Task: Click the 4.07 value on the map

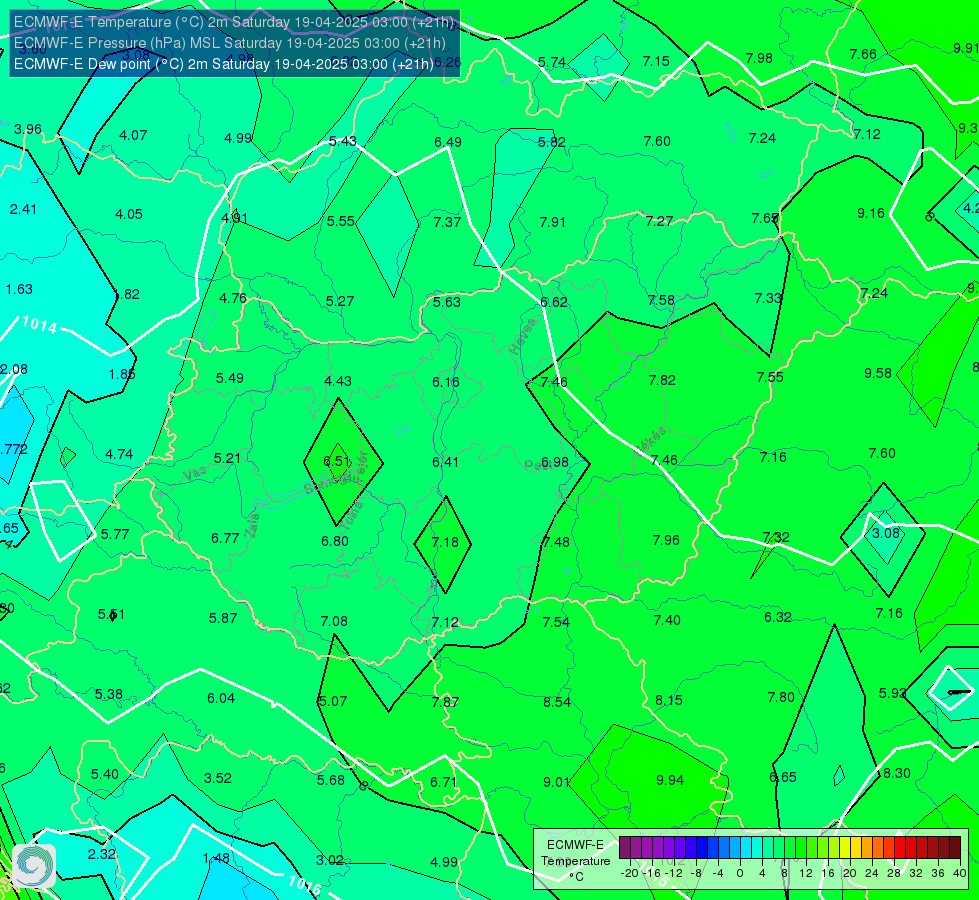Action: pos(133,135)
